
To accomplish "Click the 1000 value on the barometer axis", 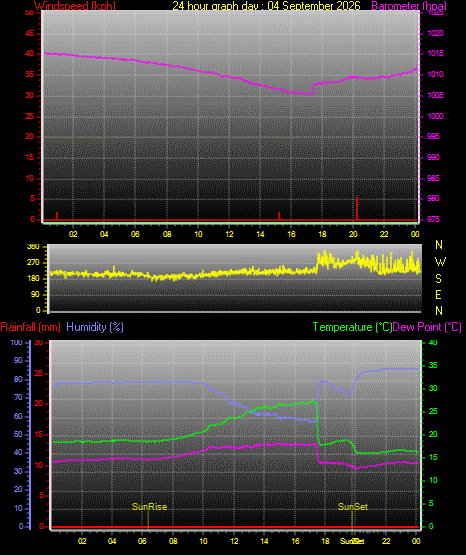I will point(435,116).
